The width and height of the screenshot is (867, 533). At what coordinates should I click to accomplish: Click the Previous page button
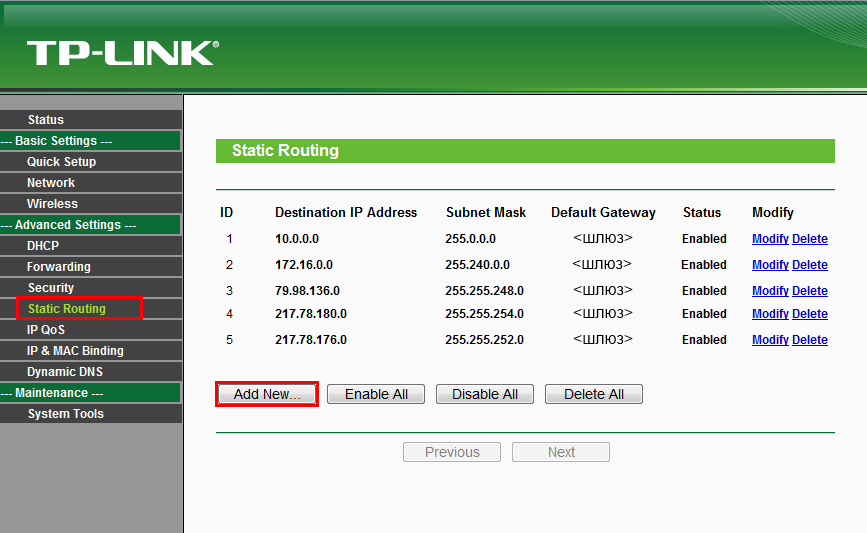point(452,452)
